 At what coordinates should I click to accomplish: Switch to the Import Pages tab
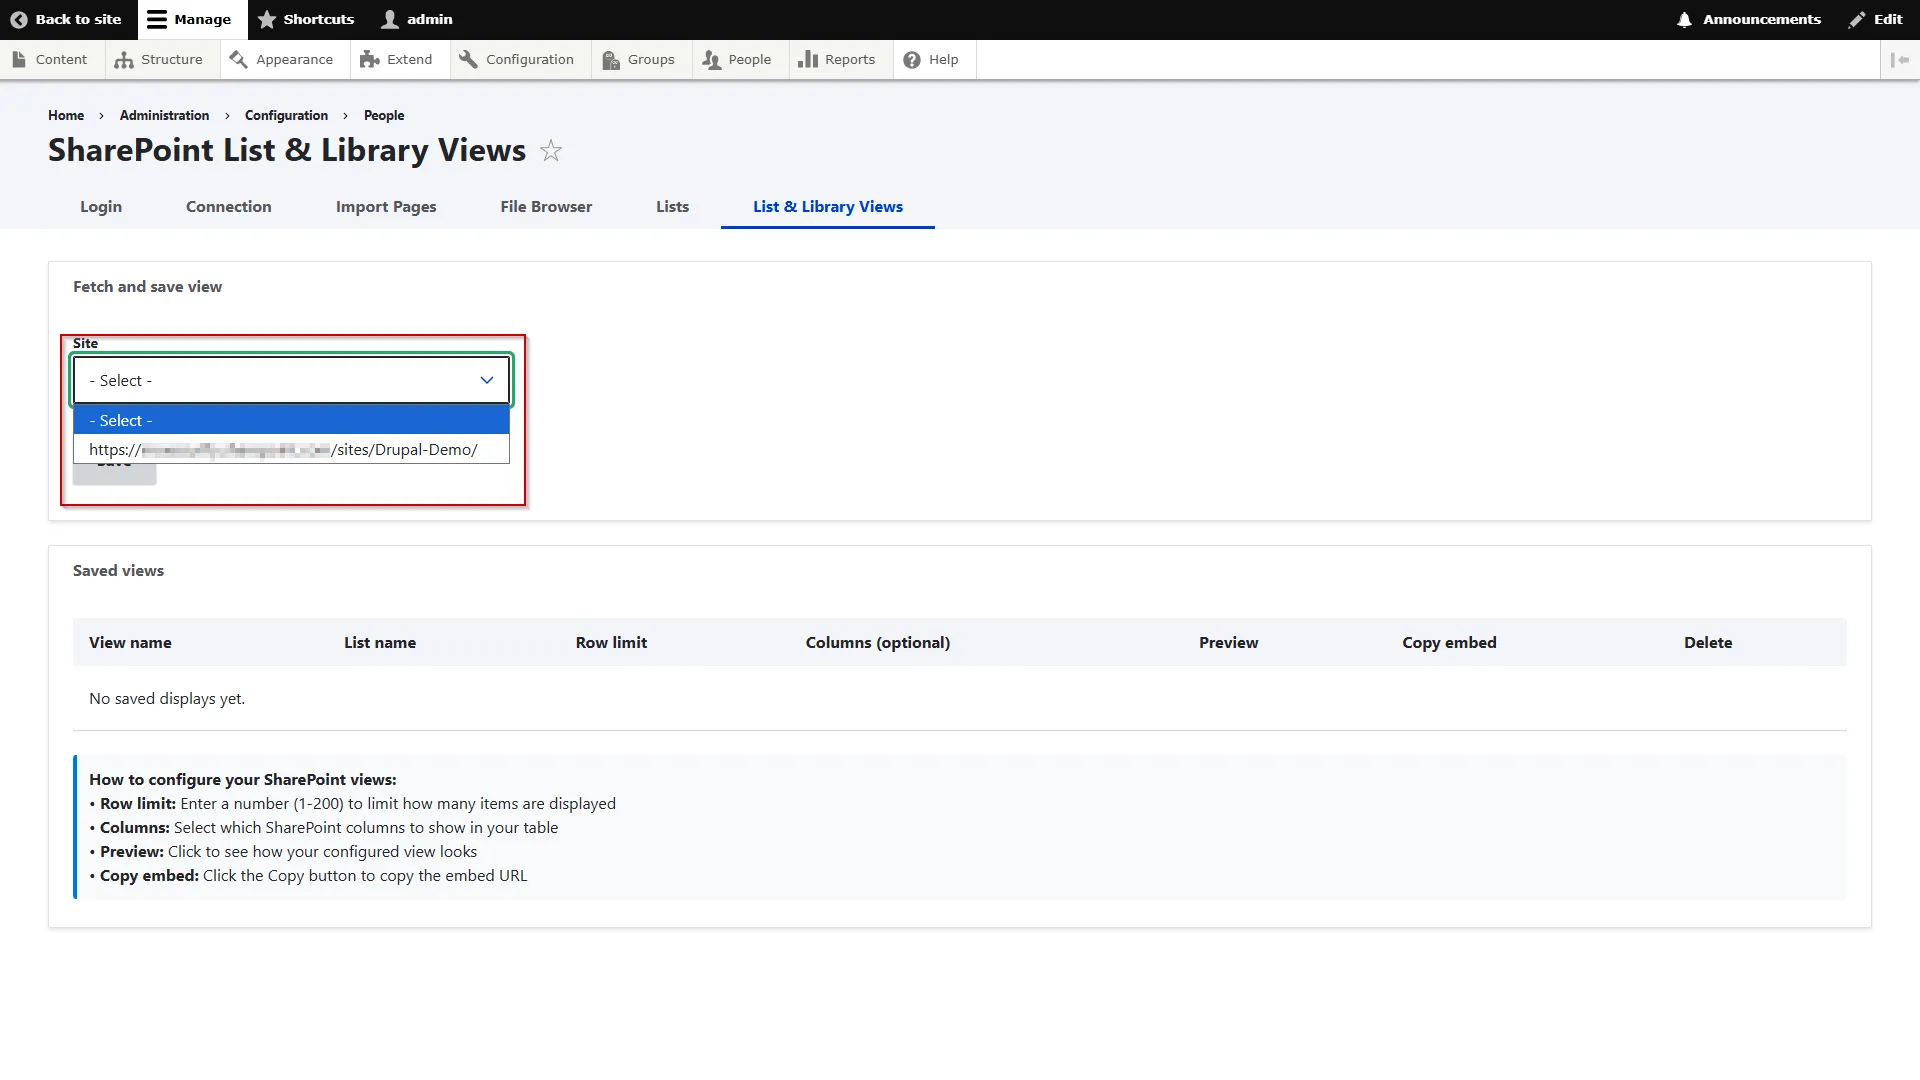coord(386,207)
